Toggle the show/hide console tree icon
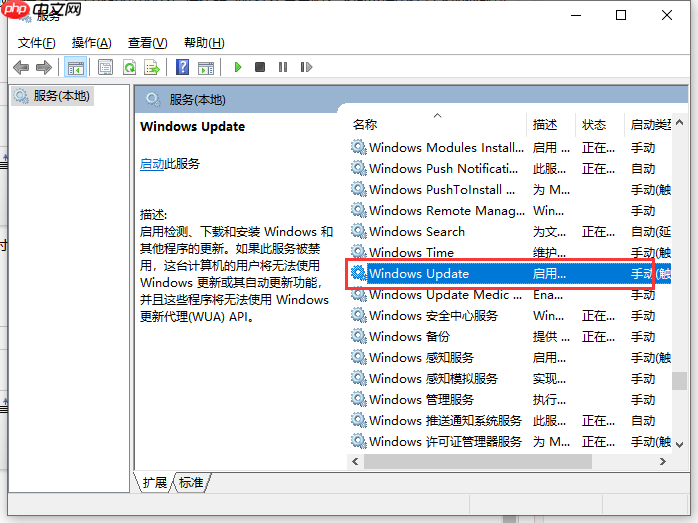Screen dimensions: 698x523 pyautogui.click(x=76, y=68)
